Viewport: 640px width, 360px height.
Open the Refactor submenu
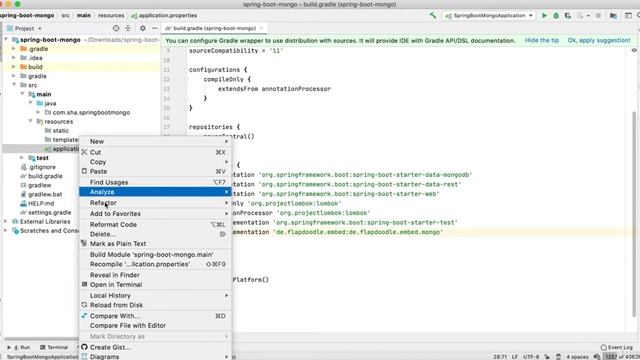pos(155,203)
